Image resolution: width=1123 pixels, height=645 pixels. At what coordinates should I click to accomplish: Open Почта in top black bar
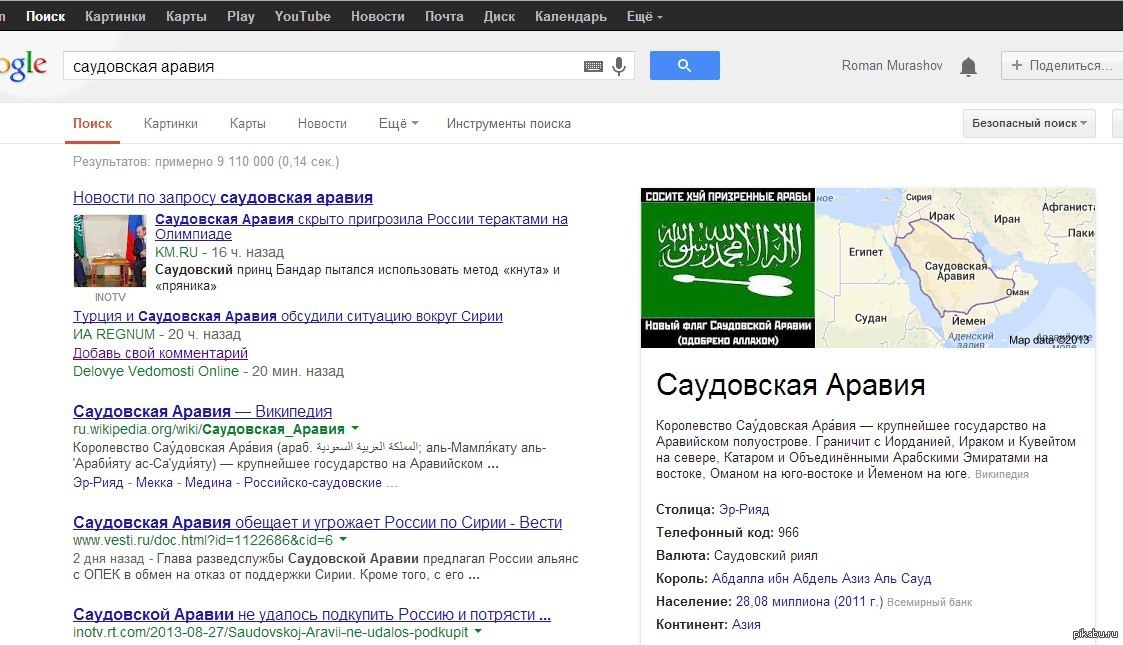coord(444,16)
